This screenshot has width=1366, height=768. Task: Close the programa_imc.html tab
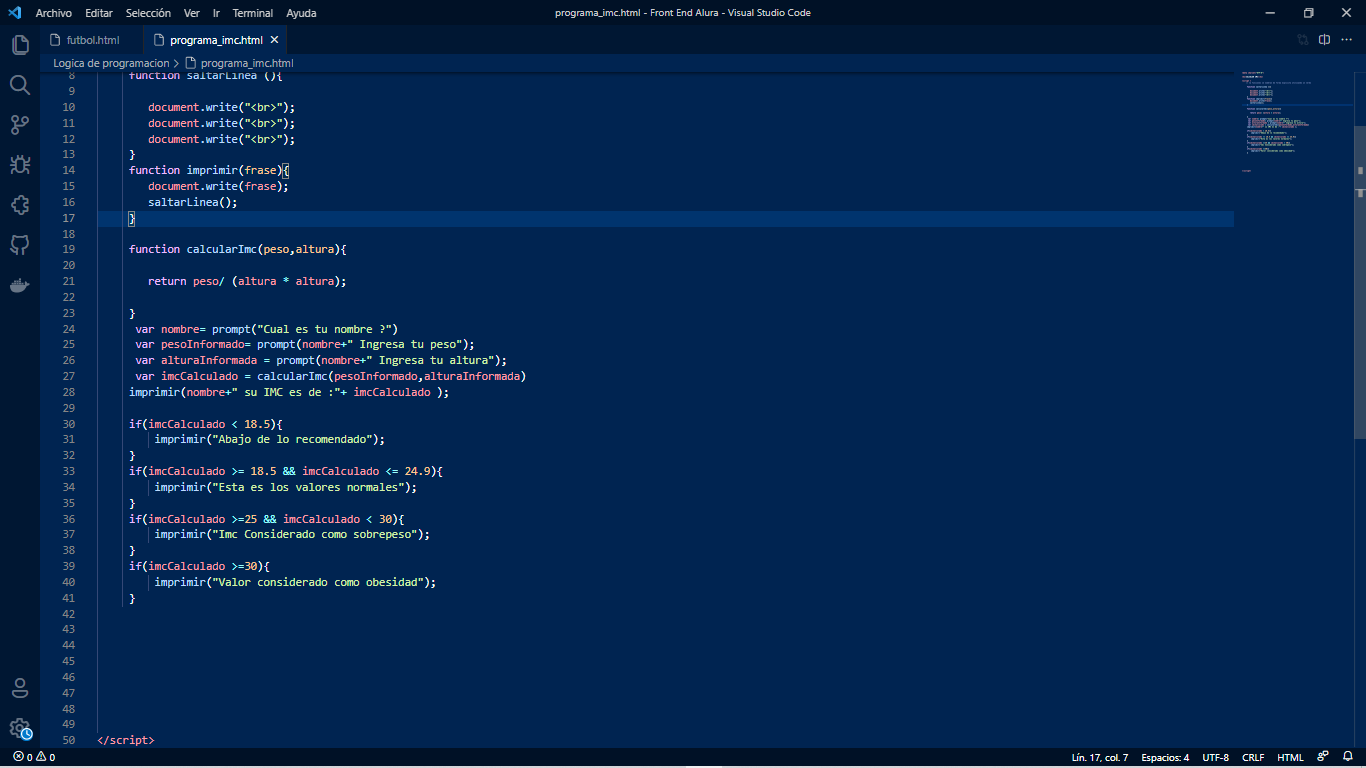pyautogui.click(x=274, y=40)
